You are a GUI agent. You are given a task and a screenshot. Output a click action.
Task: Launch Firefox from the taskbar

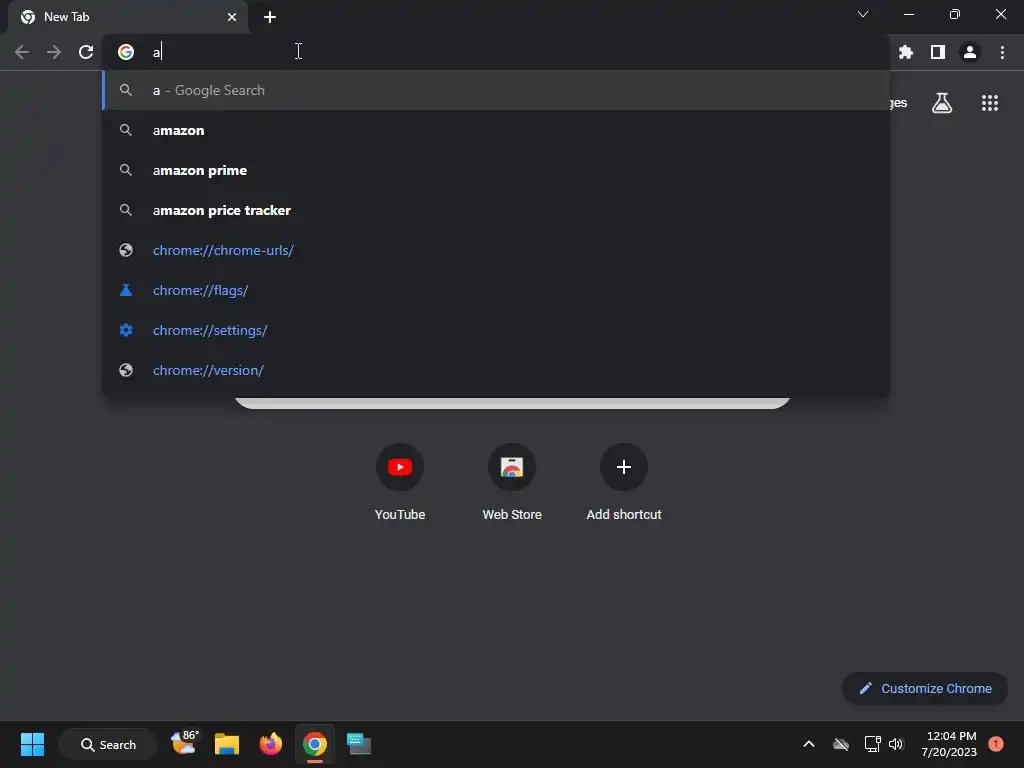tap(270, 744)
